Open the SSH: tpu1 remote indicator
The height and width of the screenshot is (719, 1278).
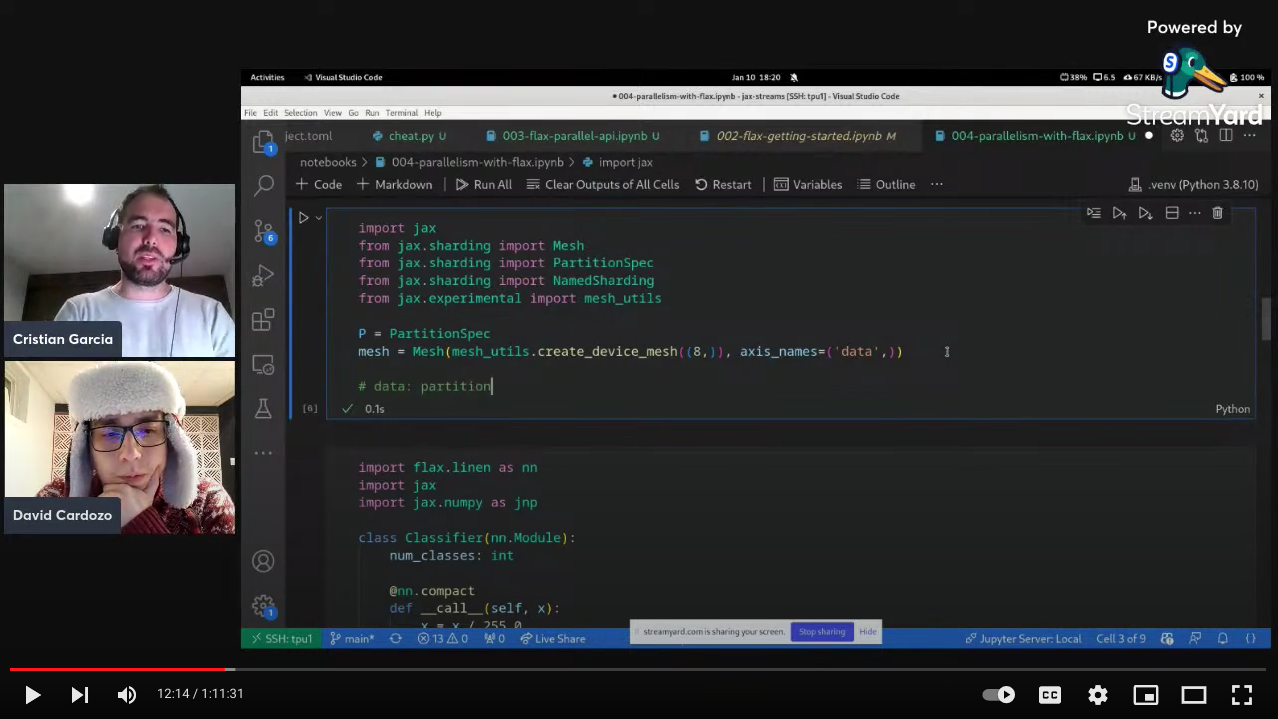[281, 638]
